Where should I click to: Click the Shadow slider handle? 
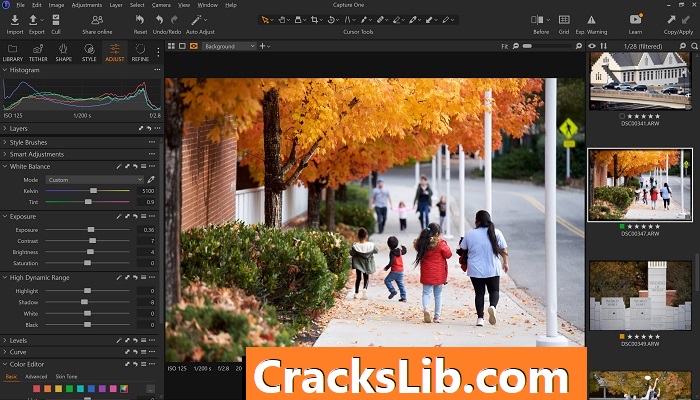click(84, 302)
